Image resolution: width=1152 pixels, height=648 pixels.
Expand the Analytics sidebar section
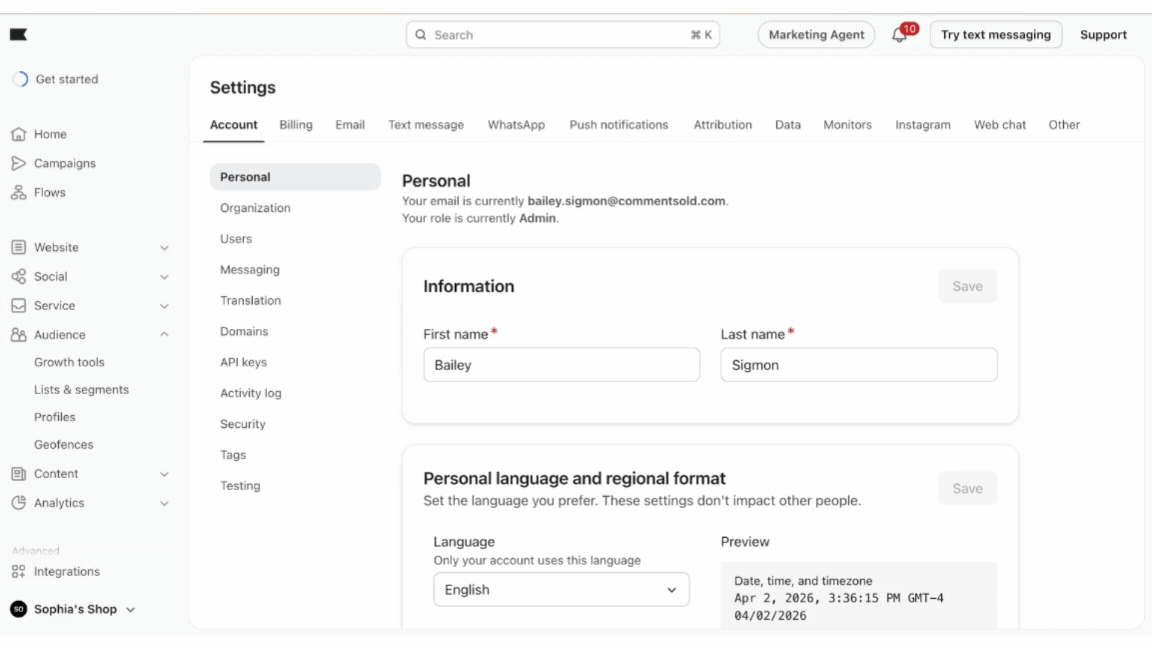[x=164, y=504]
